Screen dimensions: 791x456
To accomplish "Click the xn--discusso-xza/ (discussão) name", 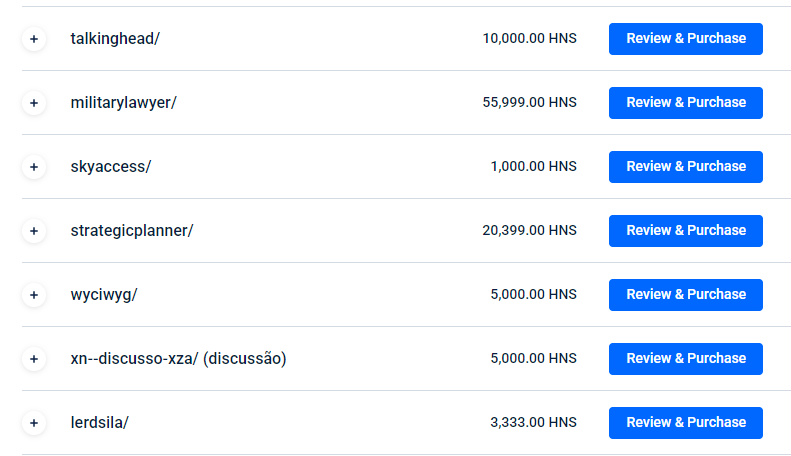I will tap(178, 359).
